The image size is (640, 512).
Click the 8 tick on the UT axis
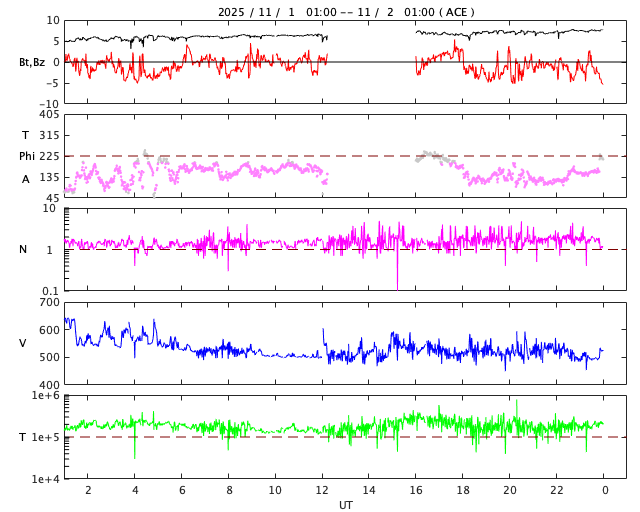228,490
